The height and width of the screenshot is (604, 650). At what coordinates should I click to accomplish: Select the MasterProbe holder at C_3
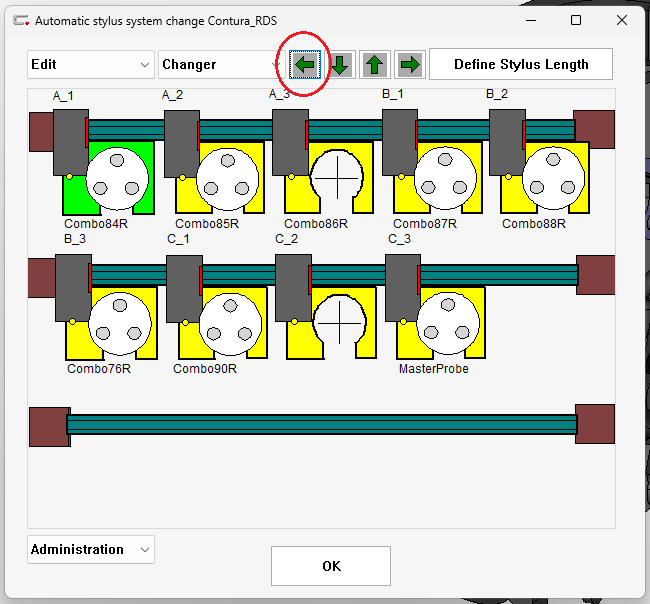point(441,323)
